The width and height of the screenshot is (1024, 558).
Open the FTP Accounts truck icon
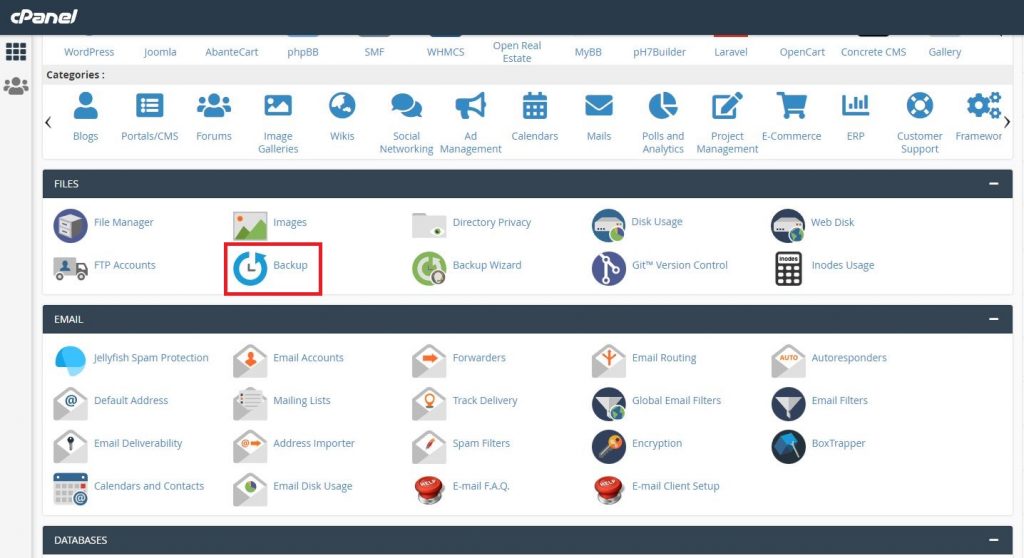pyautogui.click(x=71, y=269)
